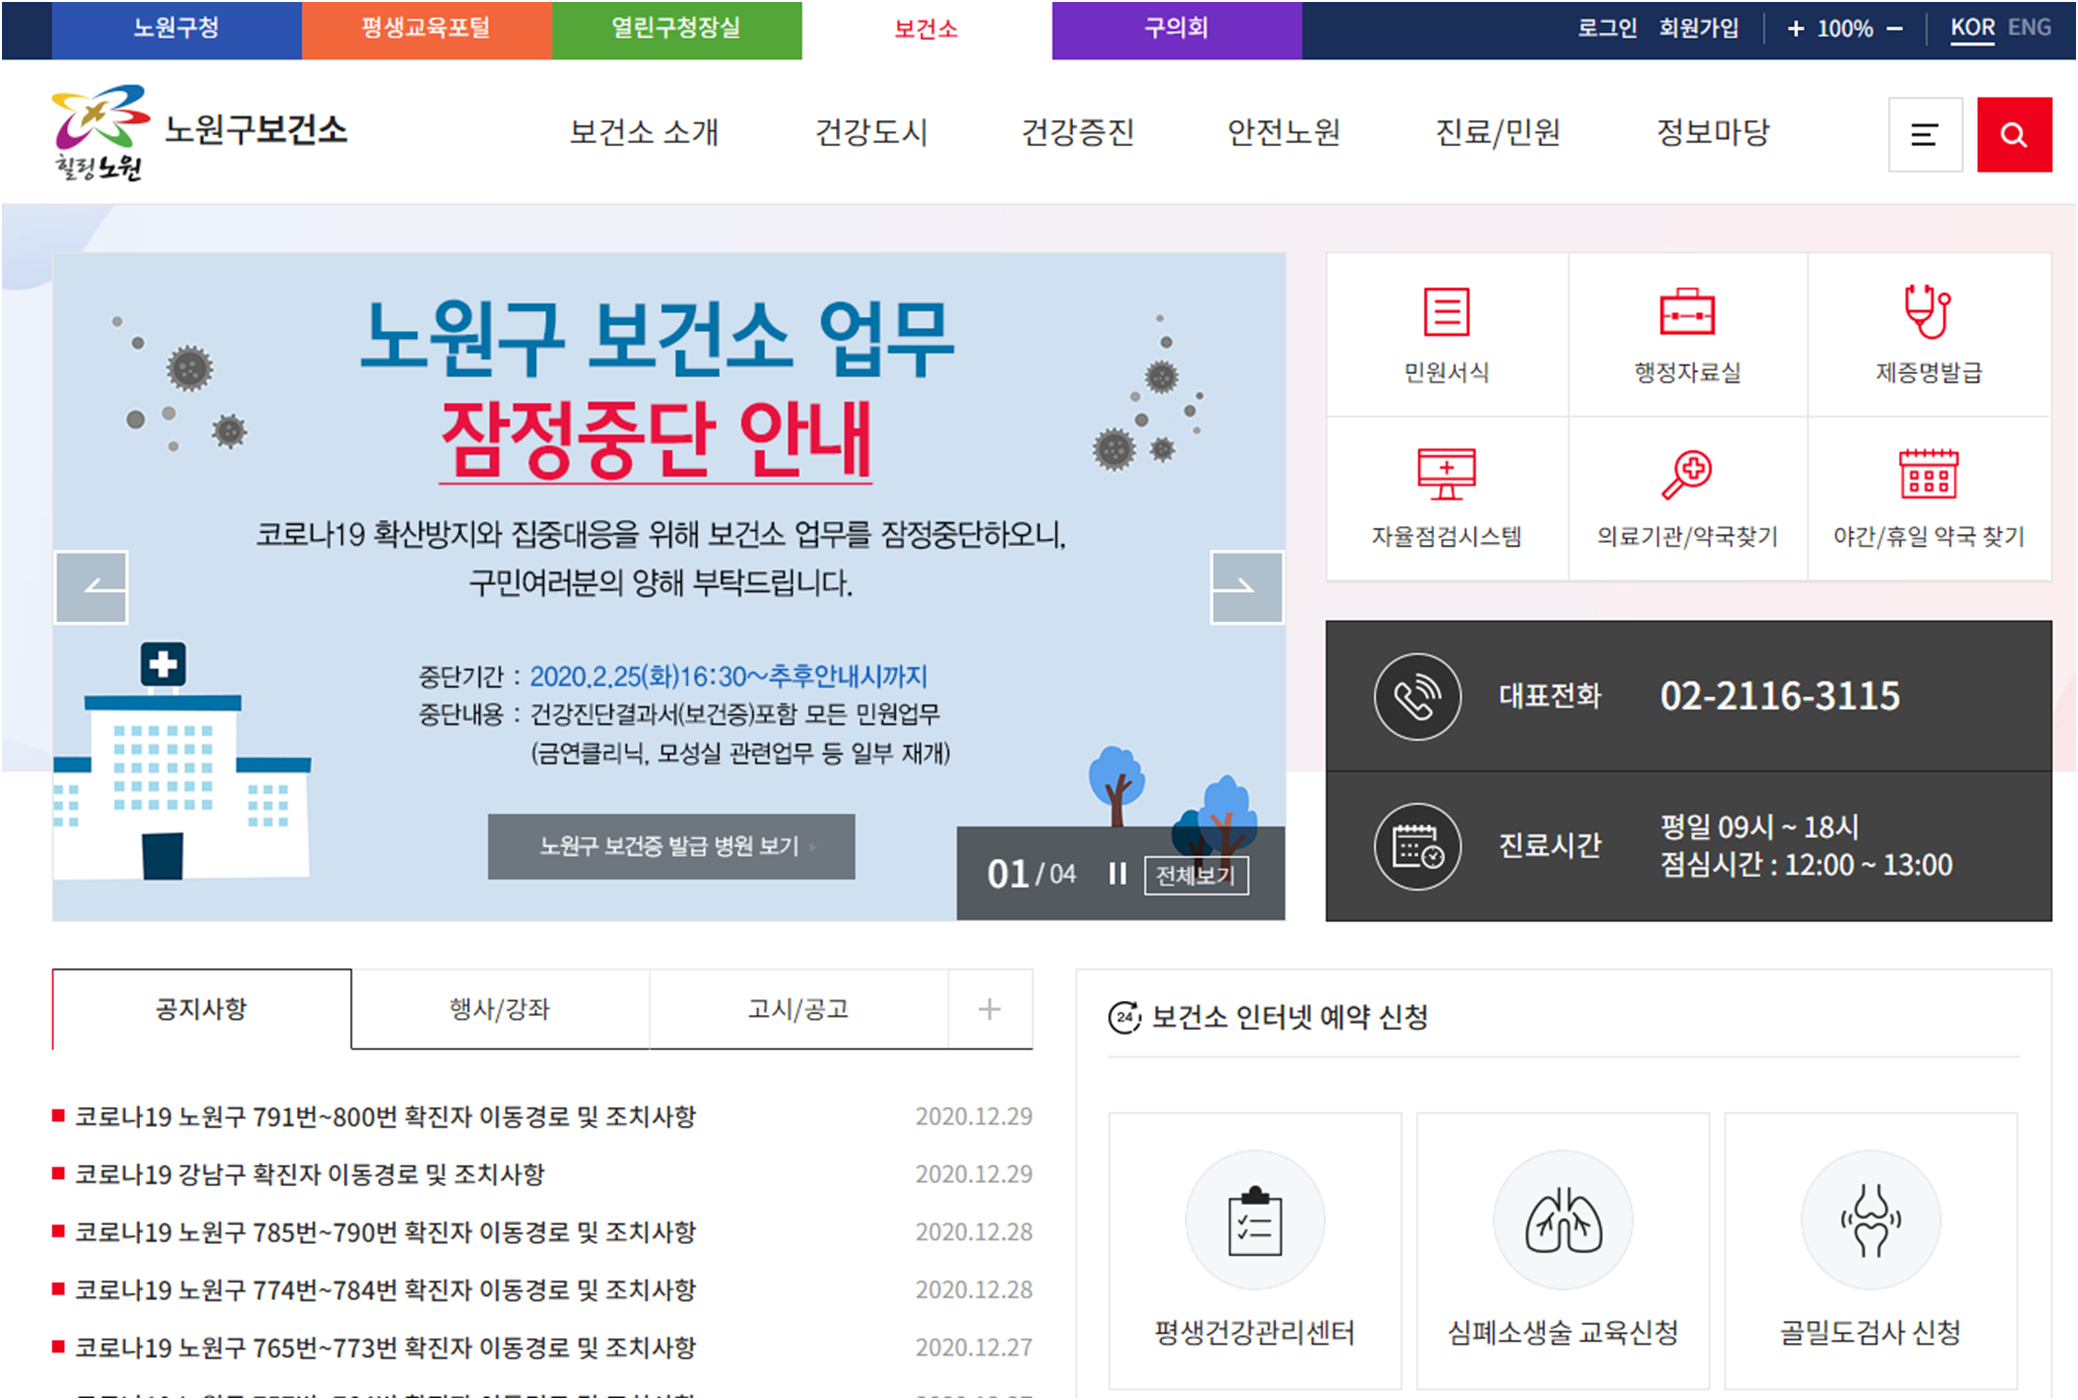The height and width of the screenshot is (1400, 2078).
Task: Click the 제증명발급 stethoscope icon
Action: pos(1927,312)
